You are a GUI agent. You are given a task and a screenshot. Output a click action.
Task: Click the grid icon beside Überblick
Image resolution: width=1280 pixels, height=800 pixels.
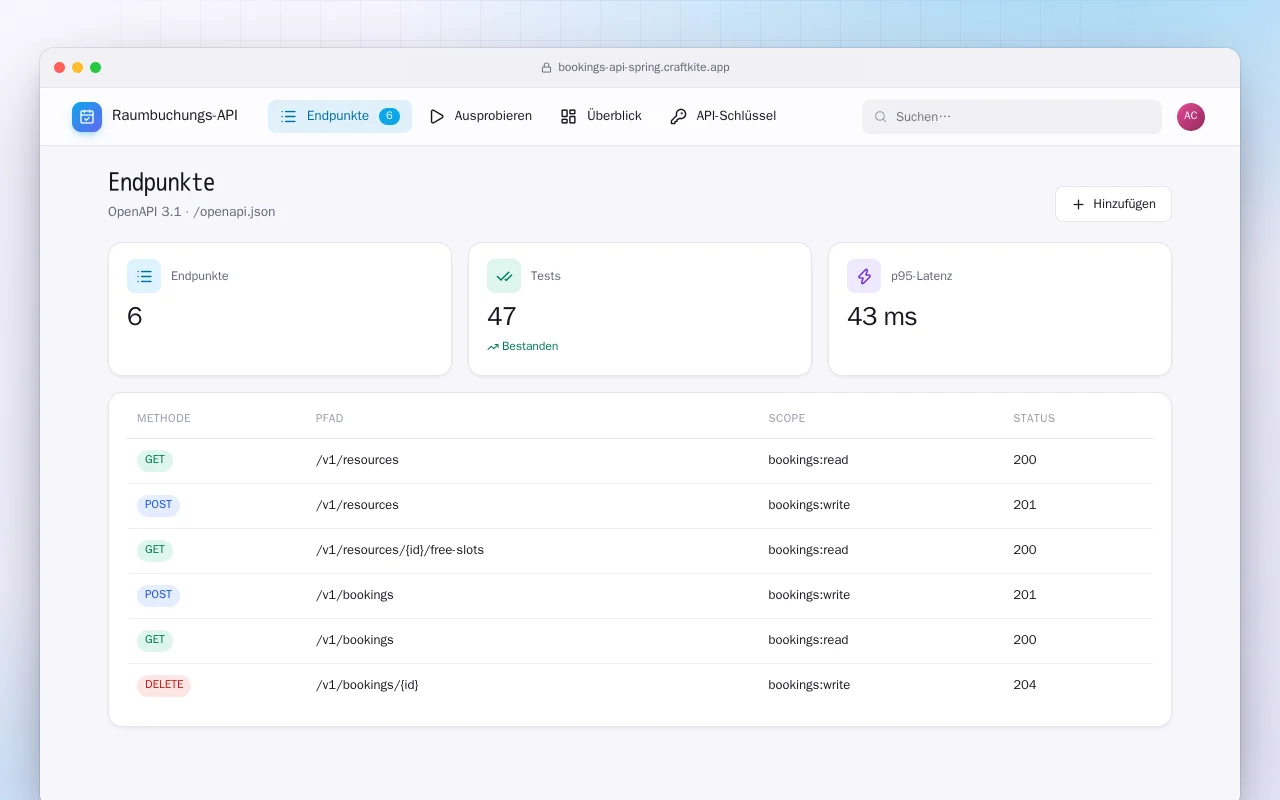tap(569, 116)
